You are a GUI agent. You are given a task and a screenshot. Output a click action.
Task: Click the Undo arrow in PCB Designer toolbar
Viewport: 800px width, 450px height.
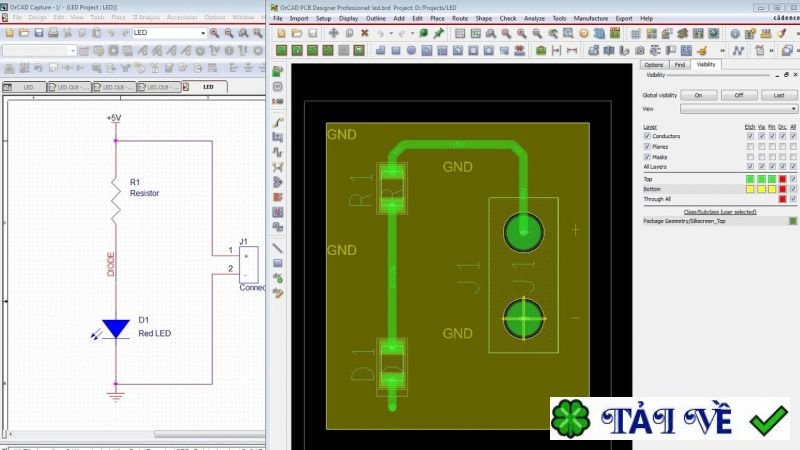click(x=381, y=34)
